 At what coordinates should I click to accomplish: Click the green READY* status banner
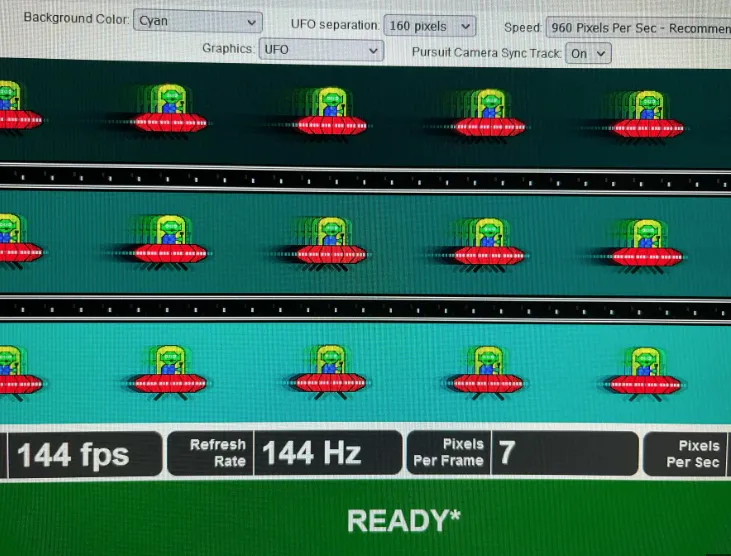click(x=396, y=520)
